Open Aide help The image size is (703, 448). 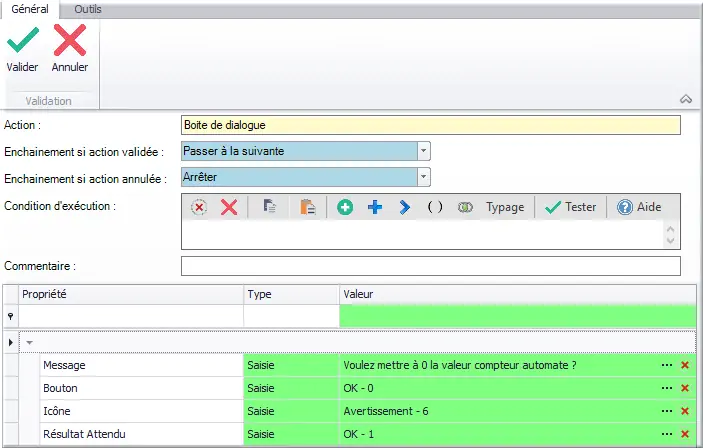tap(639, 207)
